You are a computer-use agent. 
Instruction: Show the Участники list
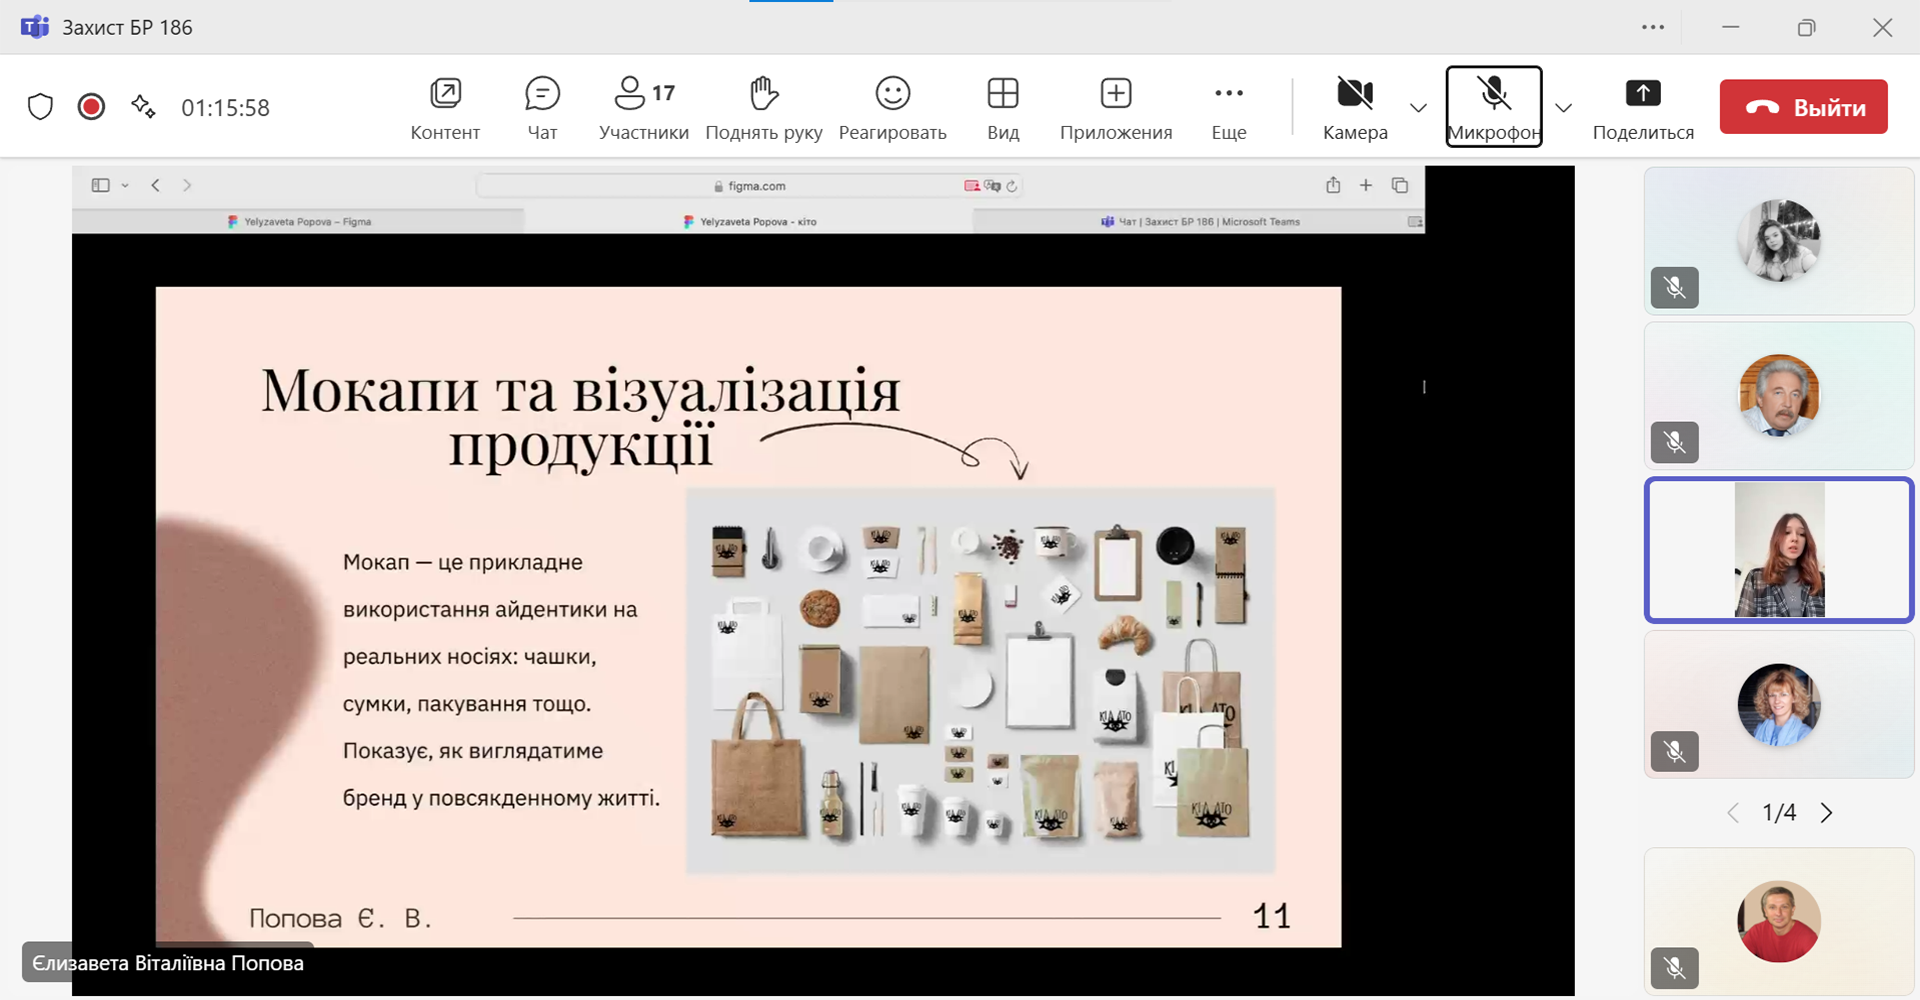click(643, 107)
